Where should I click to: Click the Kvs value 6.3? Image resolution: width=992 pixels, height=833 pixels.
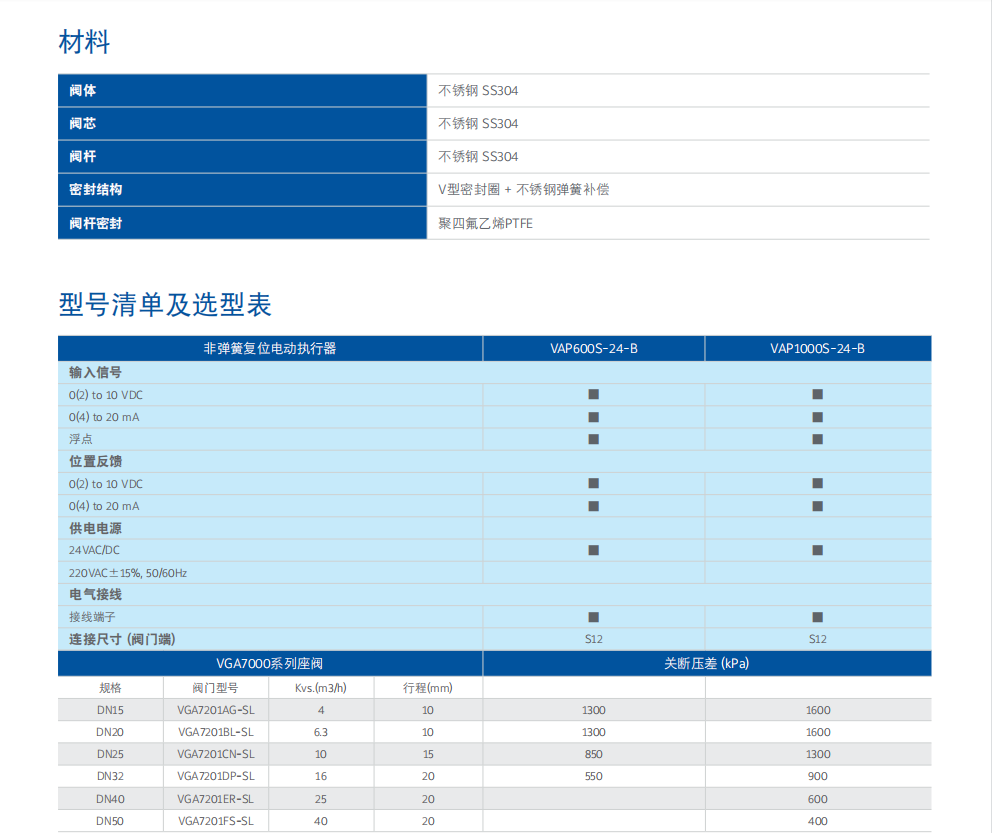[x=321, y=732]
